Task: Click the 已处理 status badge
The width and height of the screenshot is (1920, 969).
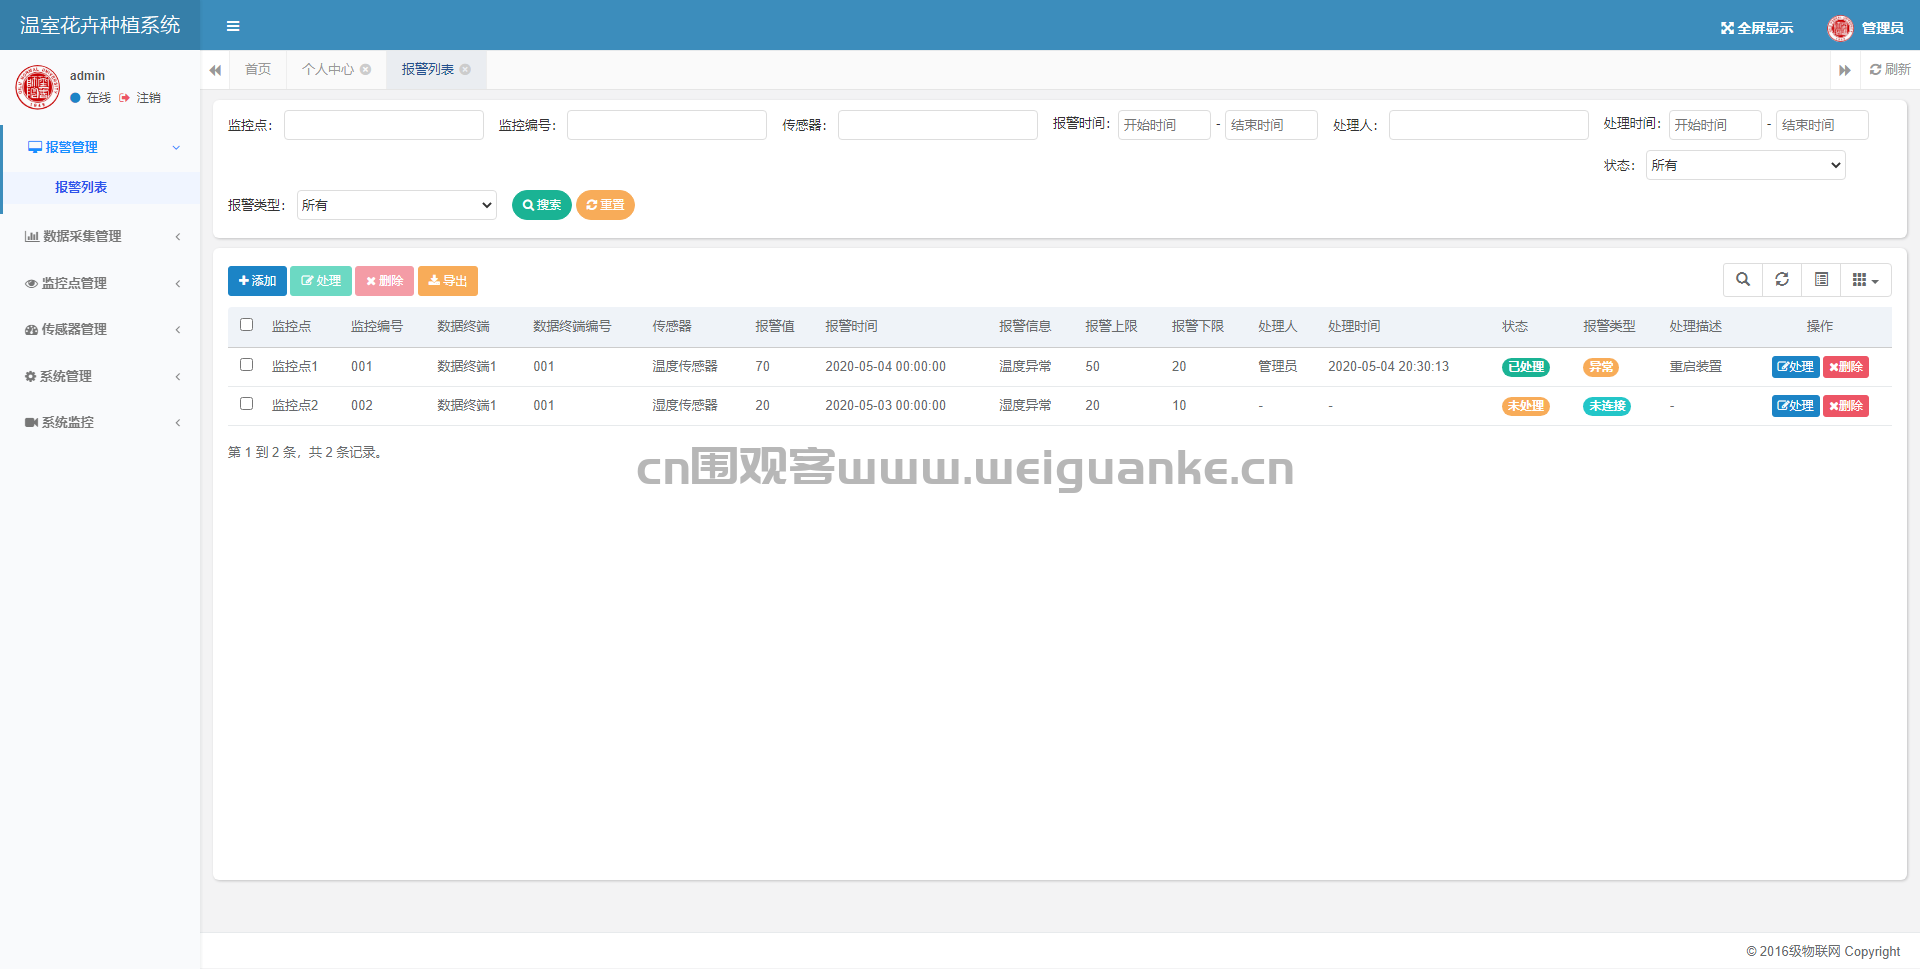Action: click(1526, 367)
